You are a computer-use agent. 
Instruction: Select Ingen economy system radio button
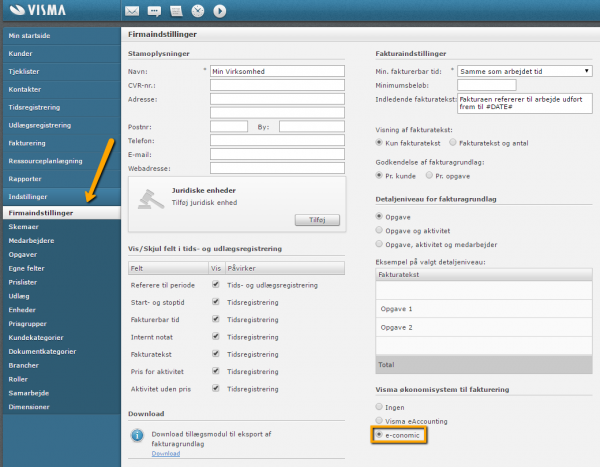point(379,407)
